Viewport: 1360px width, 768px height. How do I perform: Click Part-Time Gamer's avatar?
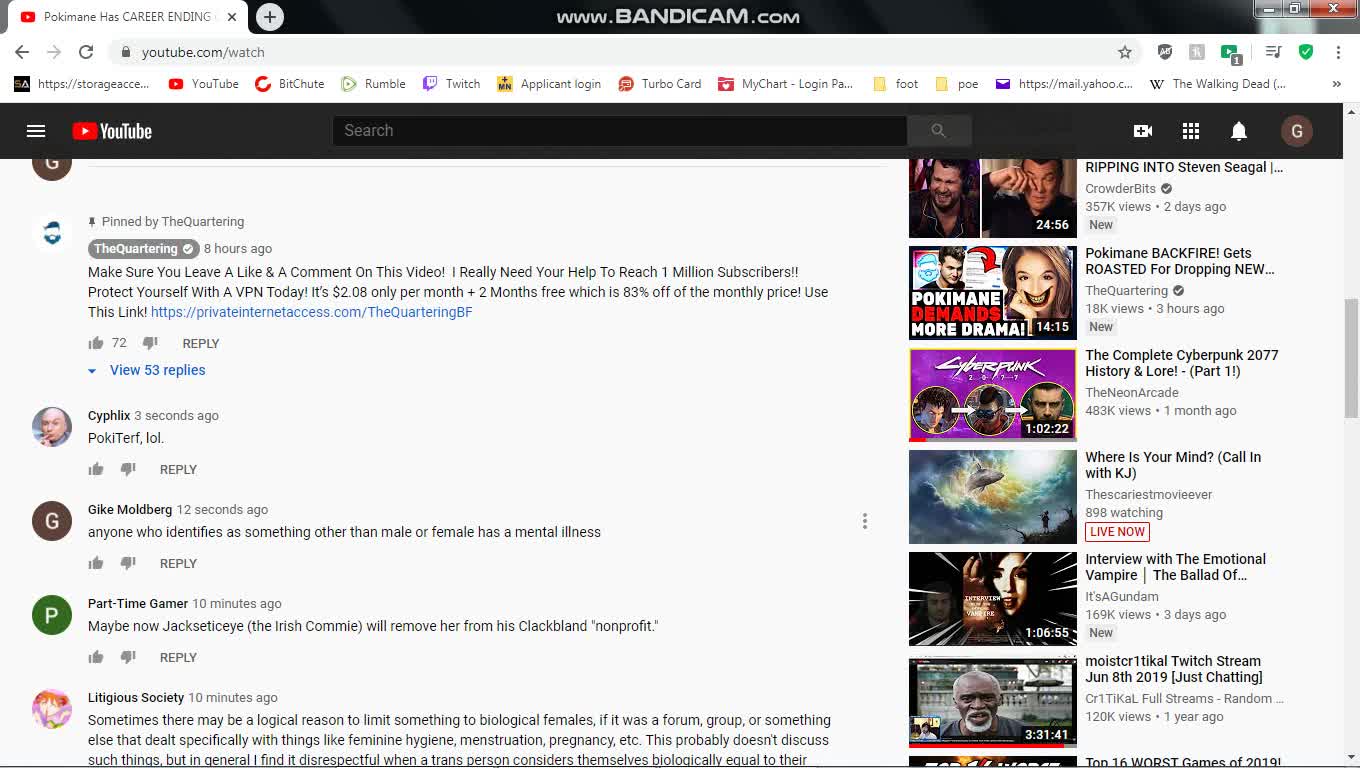[52, 615]
